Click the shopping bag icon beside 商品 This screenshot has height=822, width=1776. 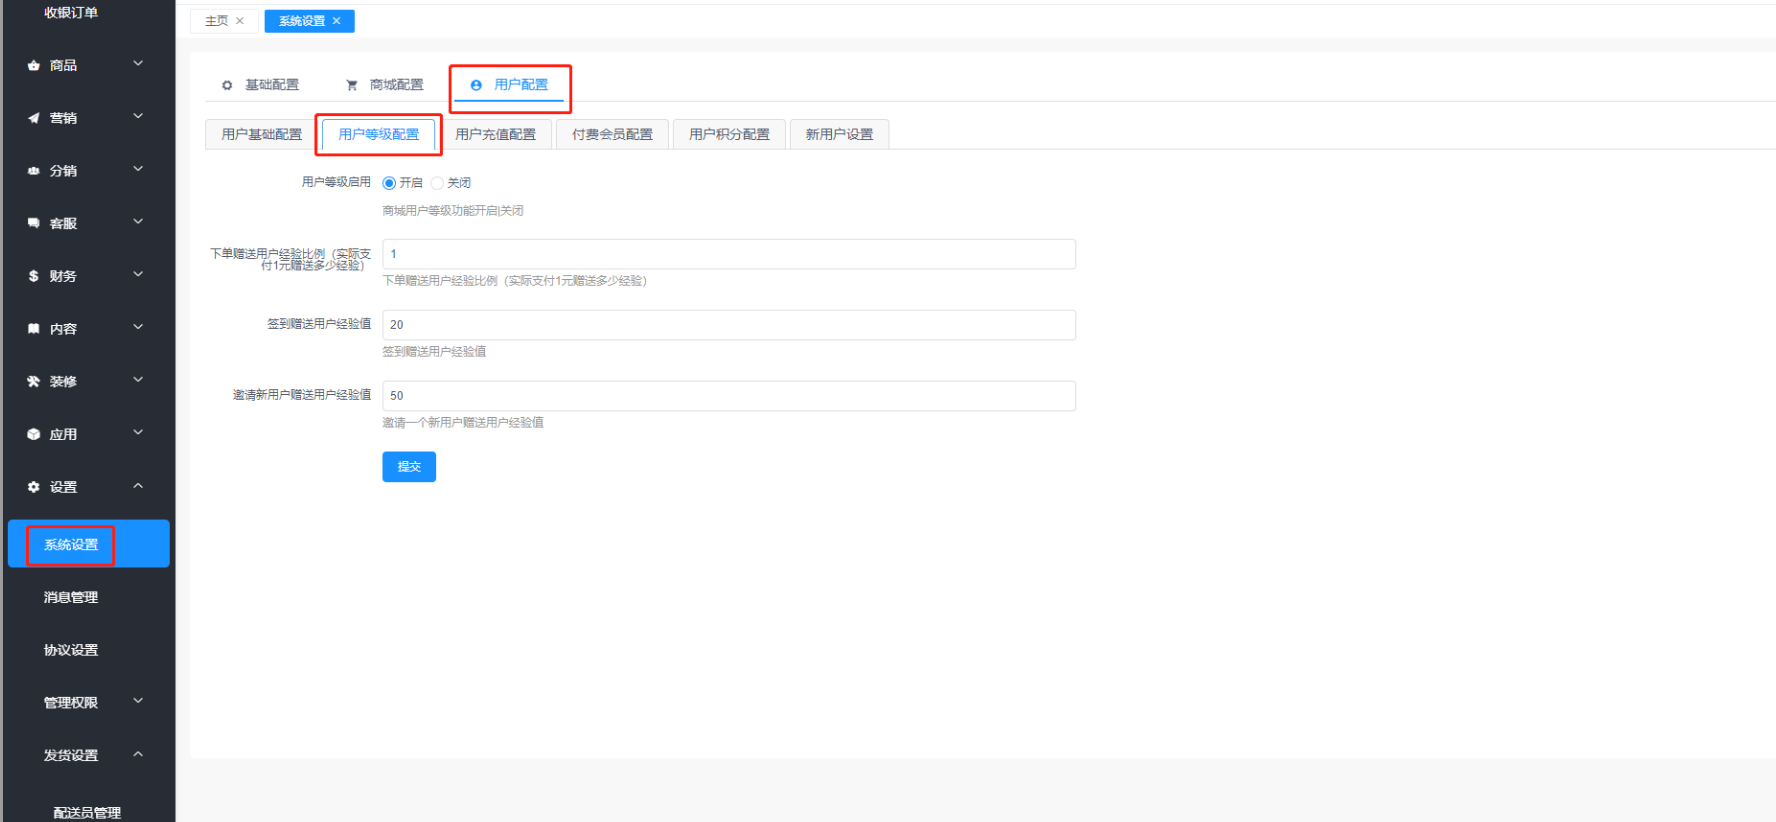coord(34,66)
